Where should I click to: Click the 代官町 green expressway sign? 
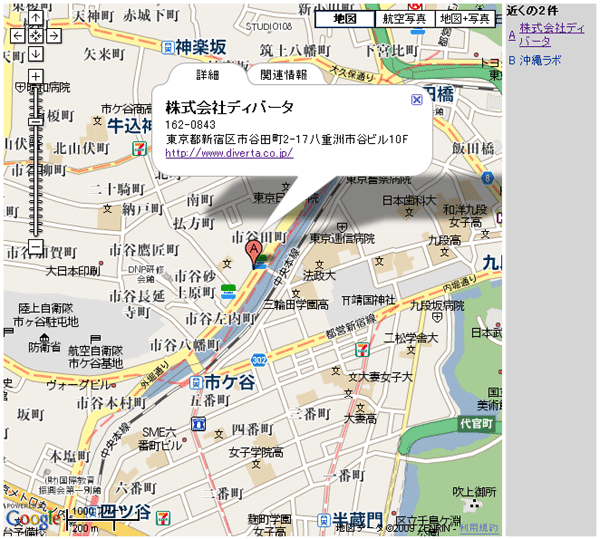click(476, 423)
